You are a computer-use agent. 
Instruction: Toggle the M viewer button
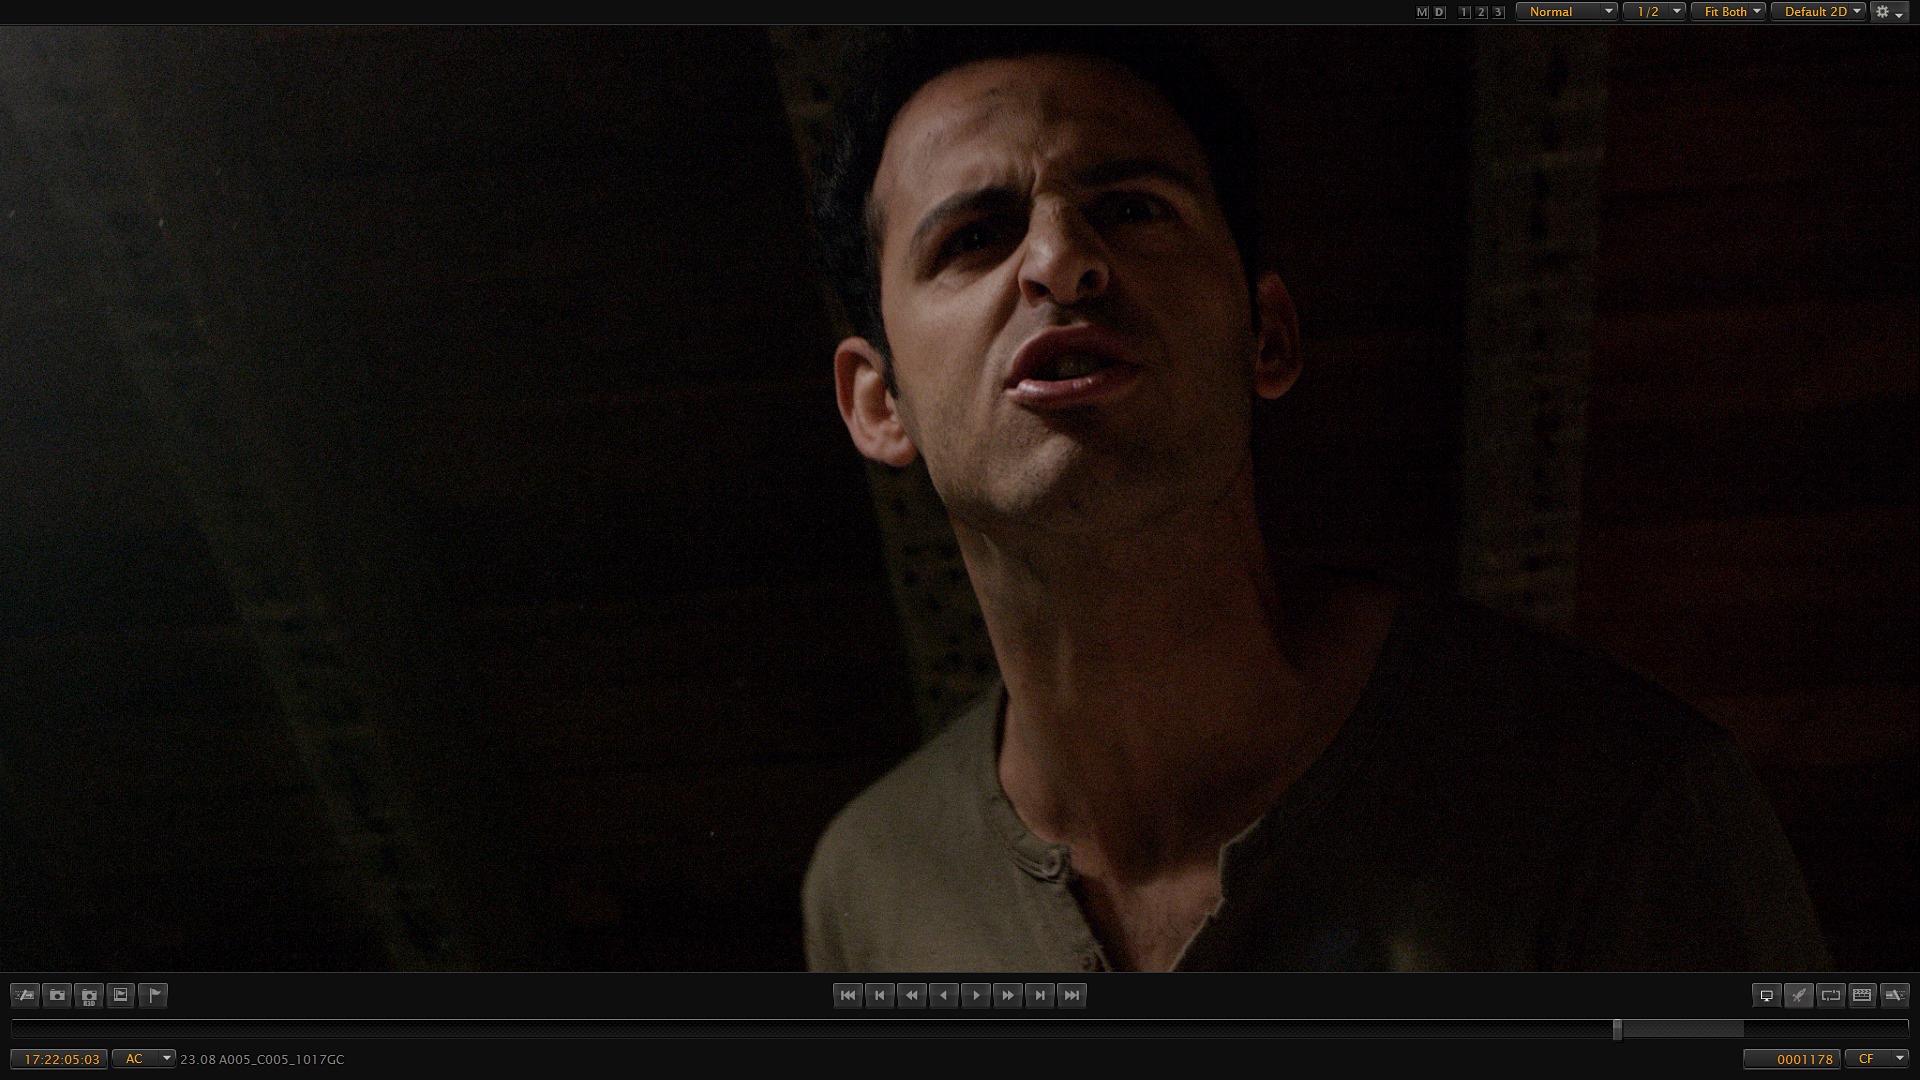[1422, 12]
